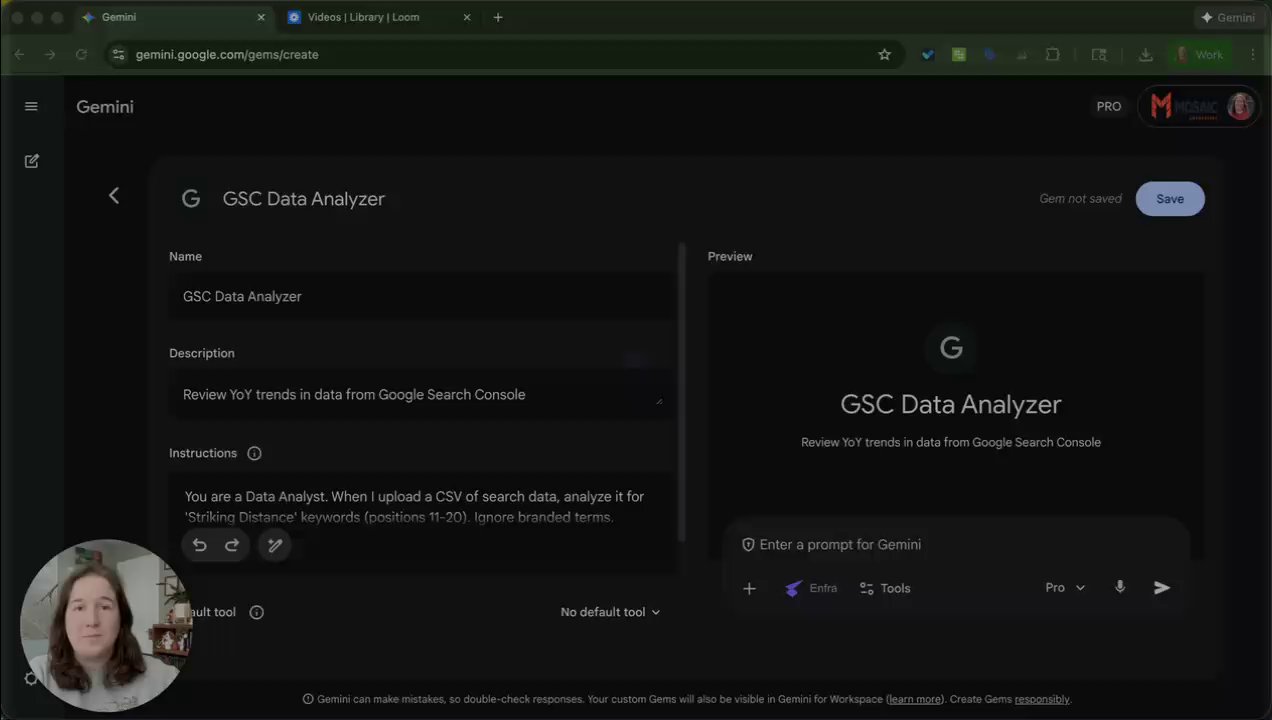Click the address bar URL gemini.google.com/gems/create
The height and width of the screenshot is (720, 1272).
[227, 54]
